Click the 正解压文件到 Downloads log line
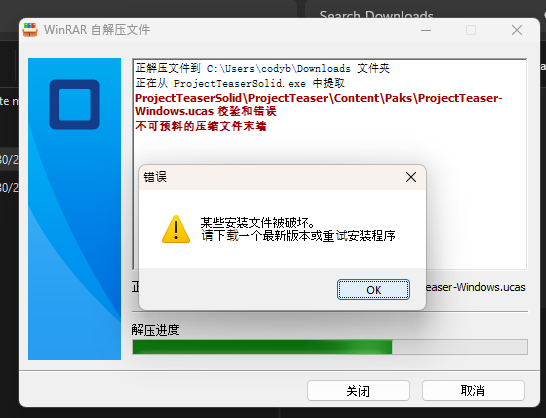Image resolution: width=546 pixels, height=418 pixels. coord(263,68)
